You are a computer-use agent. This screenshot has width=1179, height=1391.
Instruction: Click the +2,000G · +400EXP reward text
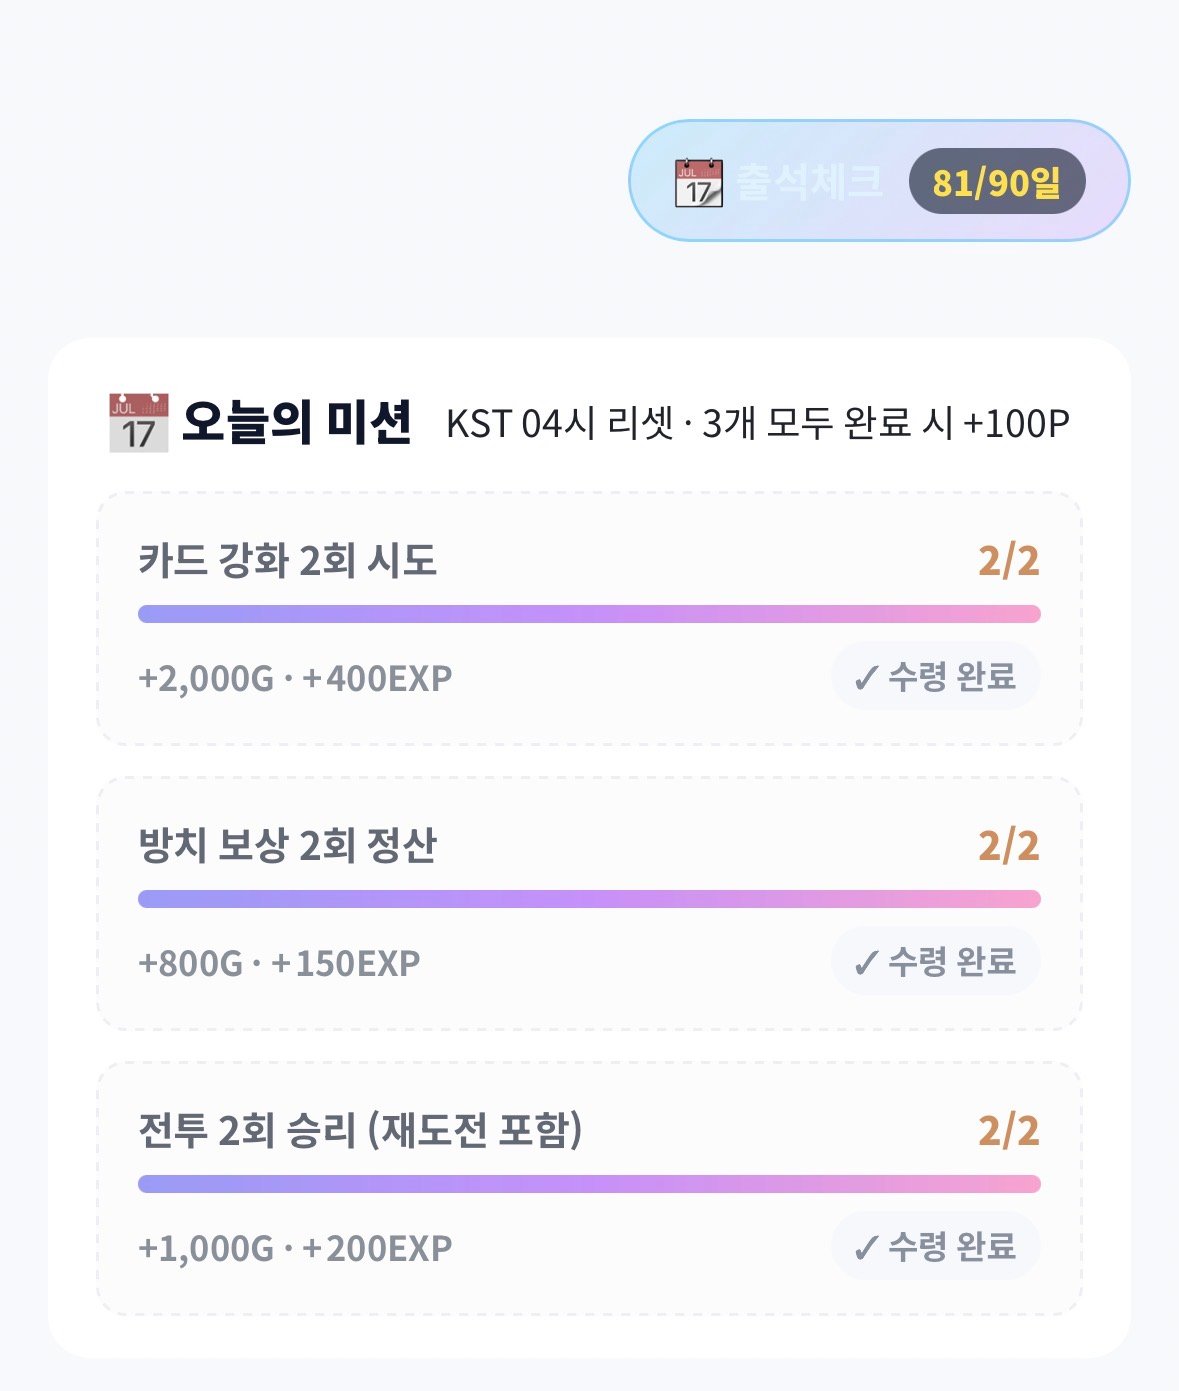[x=295, y=679]
